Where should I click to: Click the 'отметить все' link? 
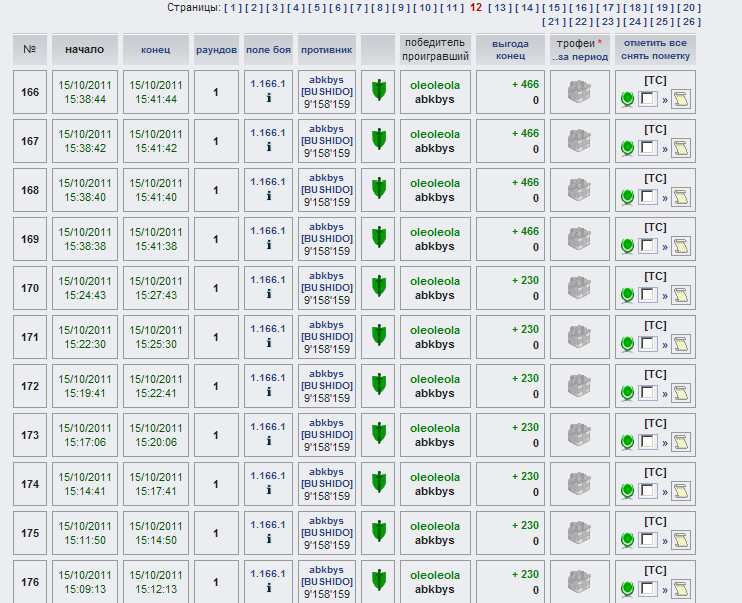point(655,43)
